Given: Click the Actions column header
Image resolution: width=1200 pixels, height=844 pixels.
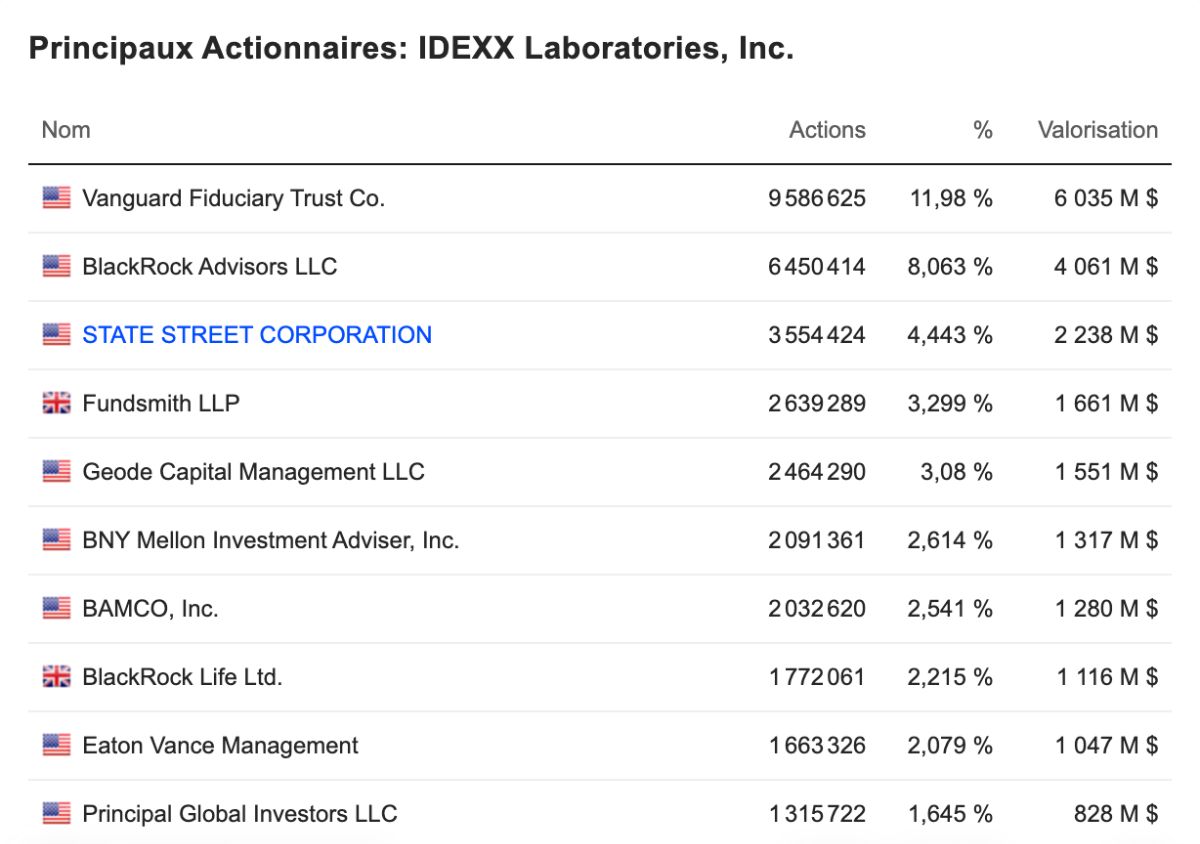Looking at the screenshot, I should click(x=827, y=130).
